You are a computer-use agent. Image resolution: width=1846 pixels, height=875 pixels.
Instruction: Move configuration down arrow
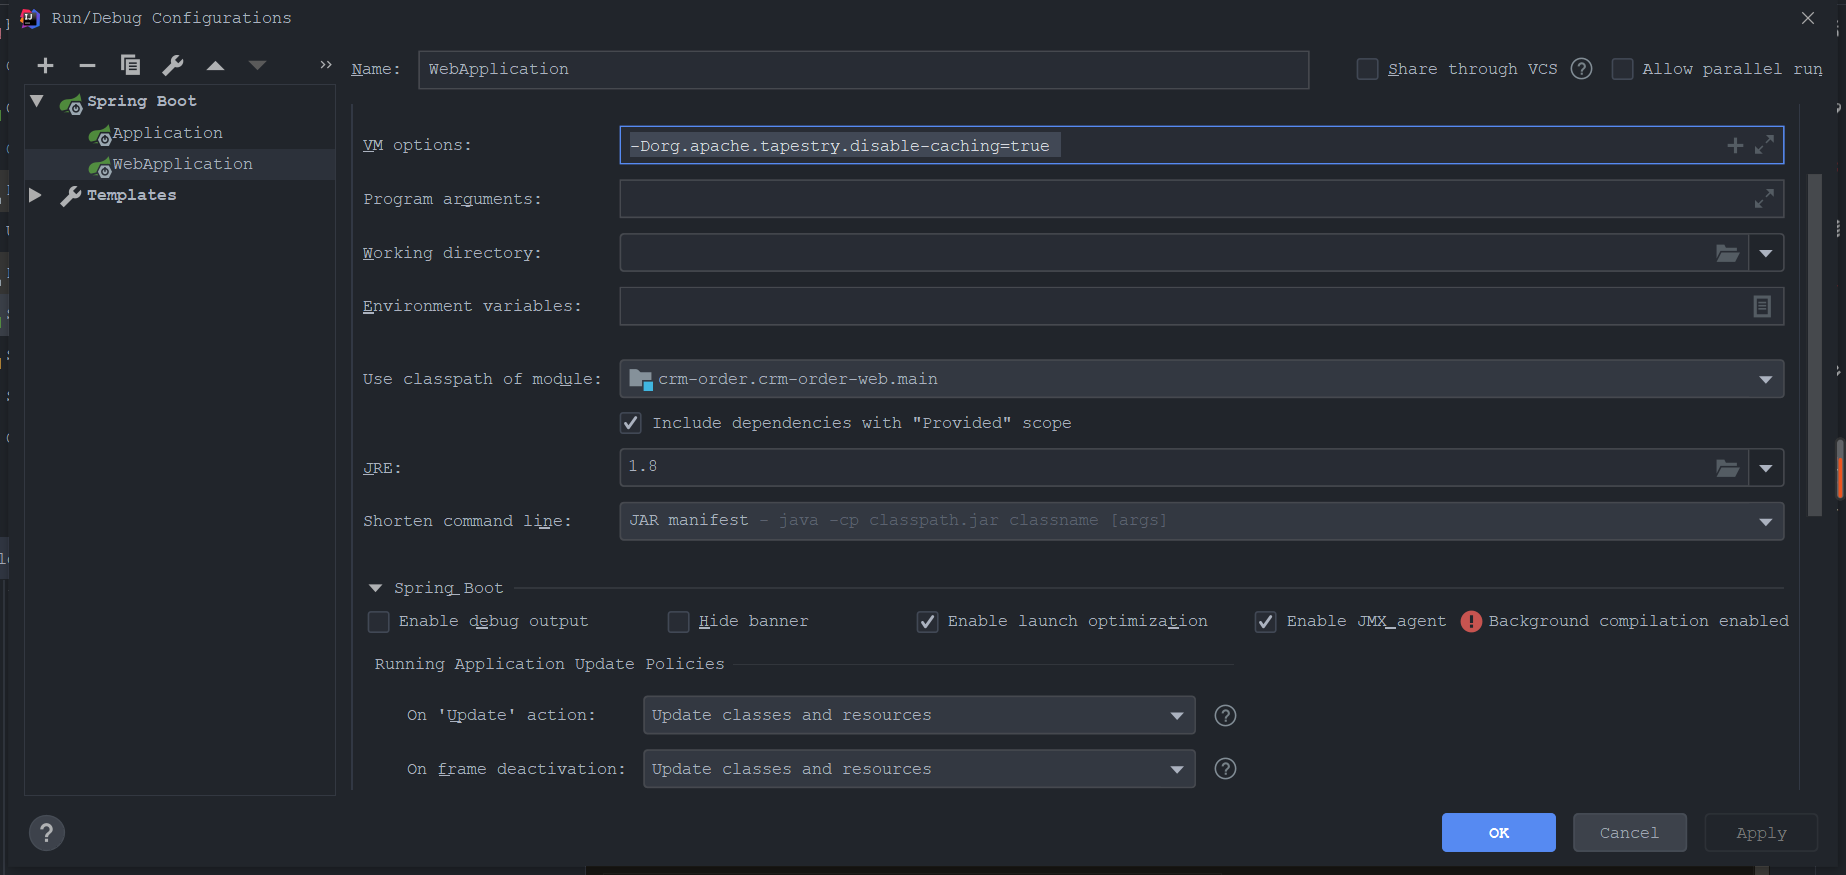pyautogui.click(x=257, y=66)
